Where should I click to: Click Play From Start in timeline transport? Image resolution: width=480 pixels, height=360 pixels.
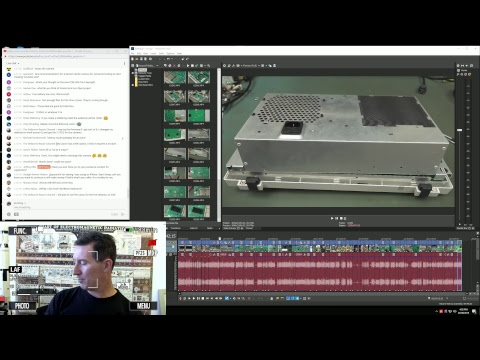click(190, 298)
